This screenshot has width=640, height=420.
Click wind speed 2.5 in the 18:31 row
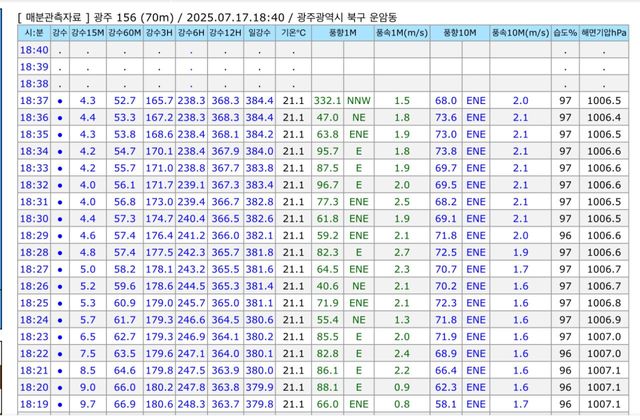point(402,202)
